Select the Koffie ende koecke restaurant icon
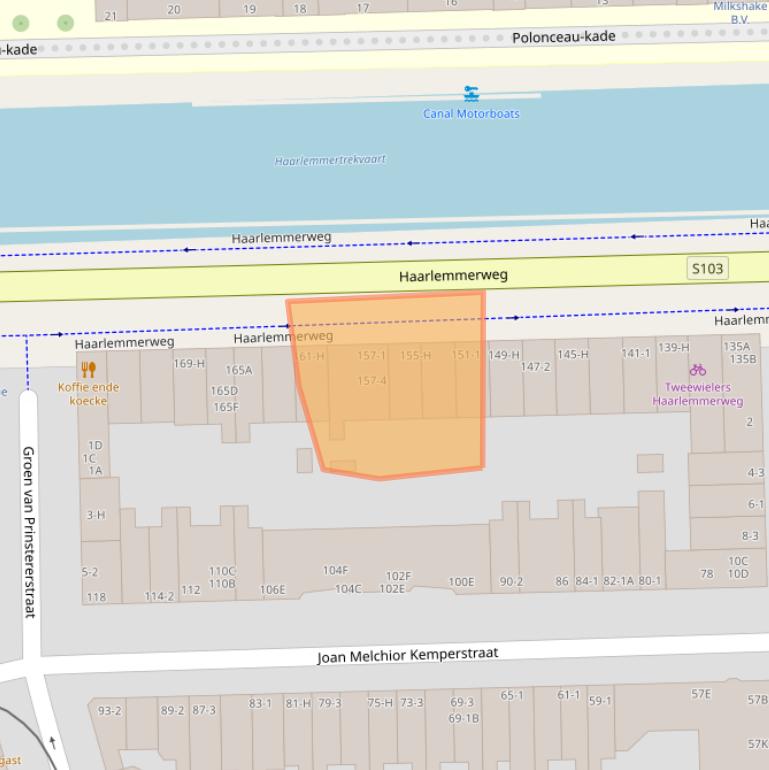This screenshot has height=770, width=769. (88, 370)
